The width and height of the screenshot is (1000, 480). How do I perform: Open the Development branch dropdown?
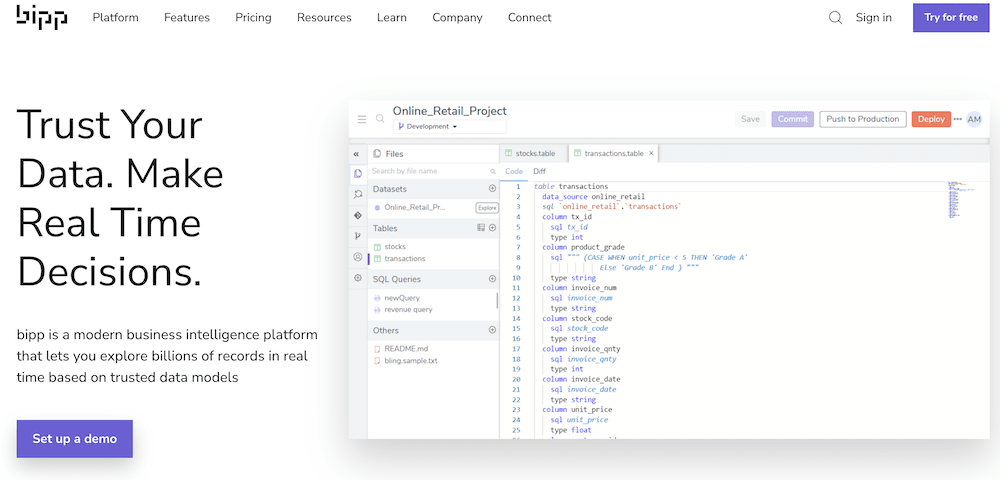coord(449,126)
